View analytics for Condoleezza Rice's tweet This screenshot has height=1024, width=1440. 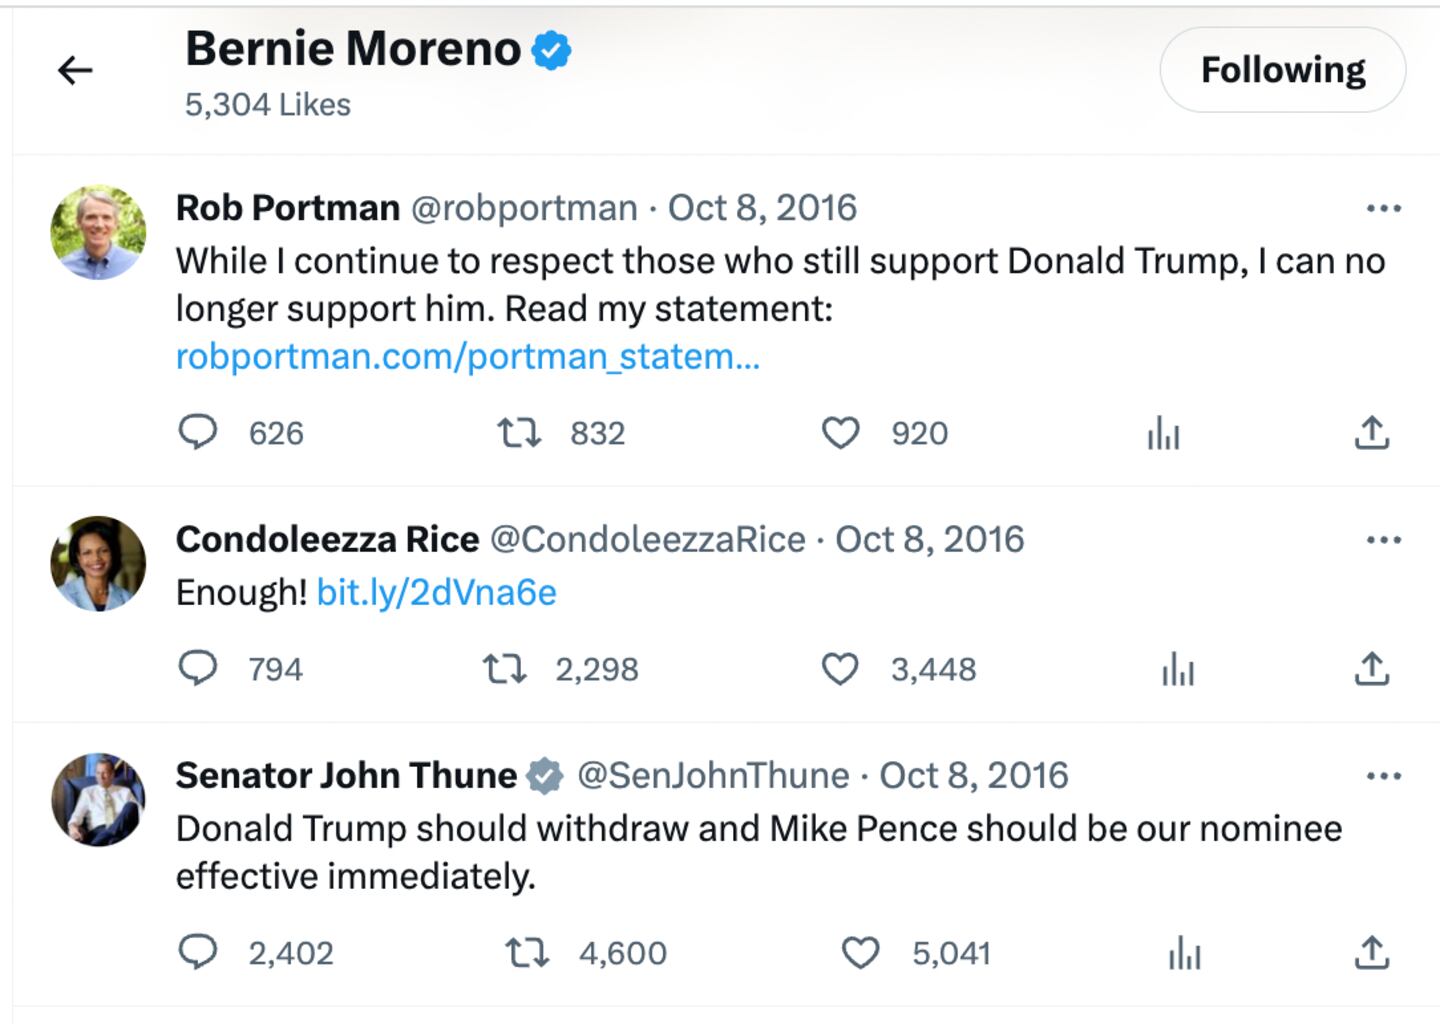[x=1177, y=669]
